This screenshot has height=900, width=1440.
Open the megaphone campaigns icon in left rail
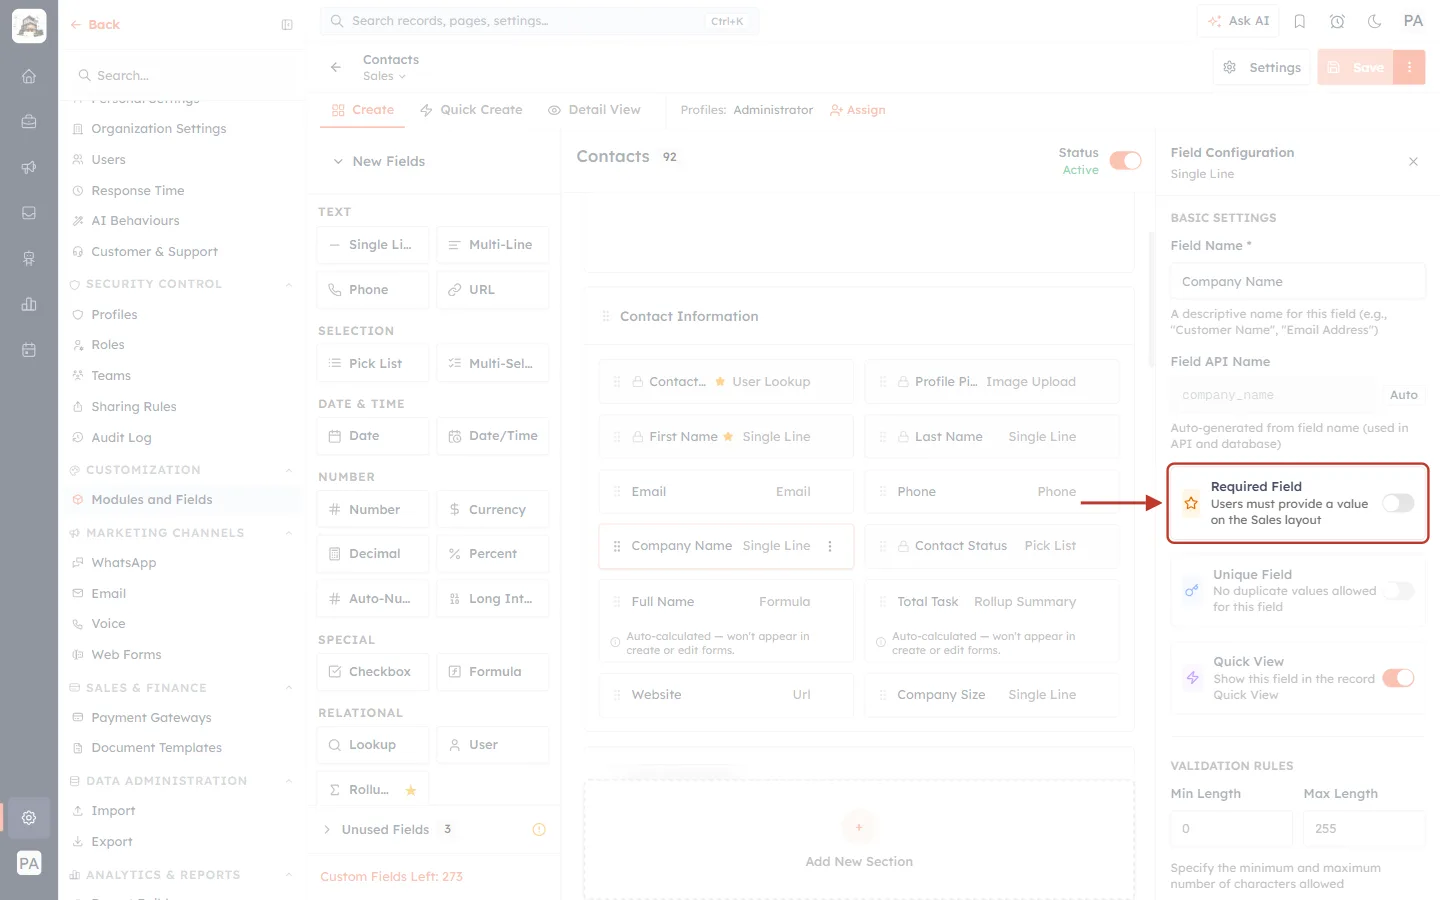point(29,167)
